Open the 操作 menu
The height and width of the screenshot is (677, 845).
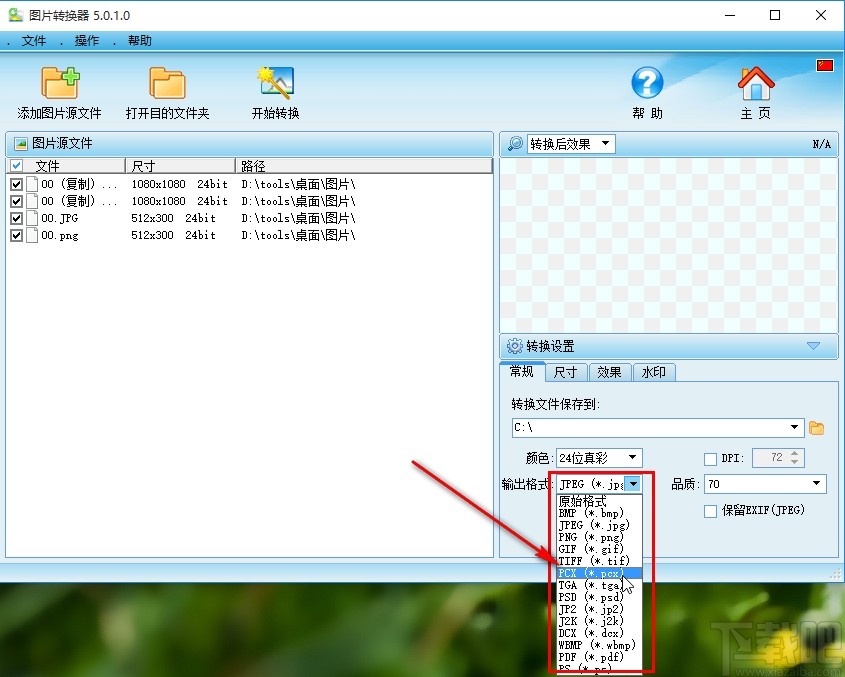click(x=86, y=41)
